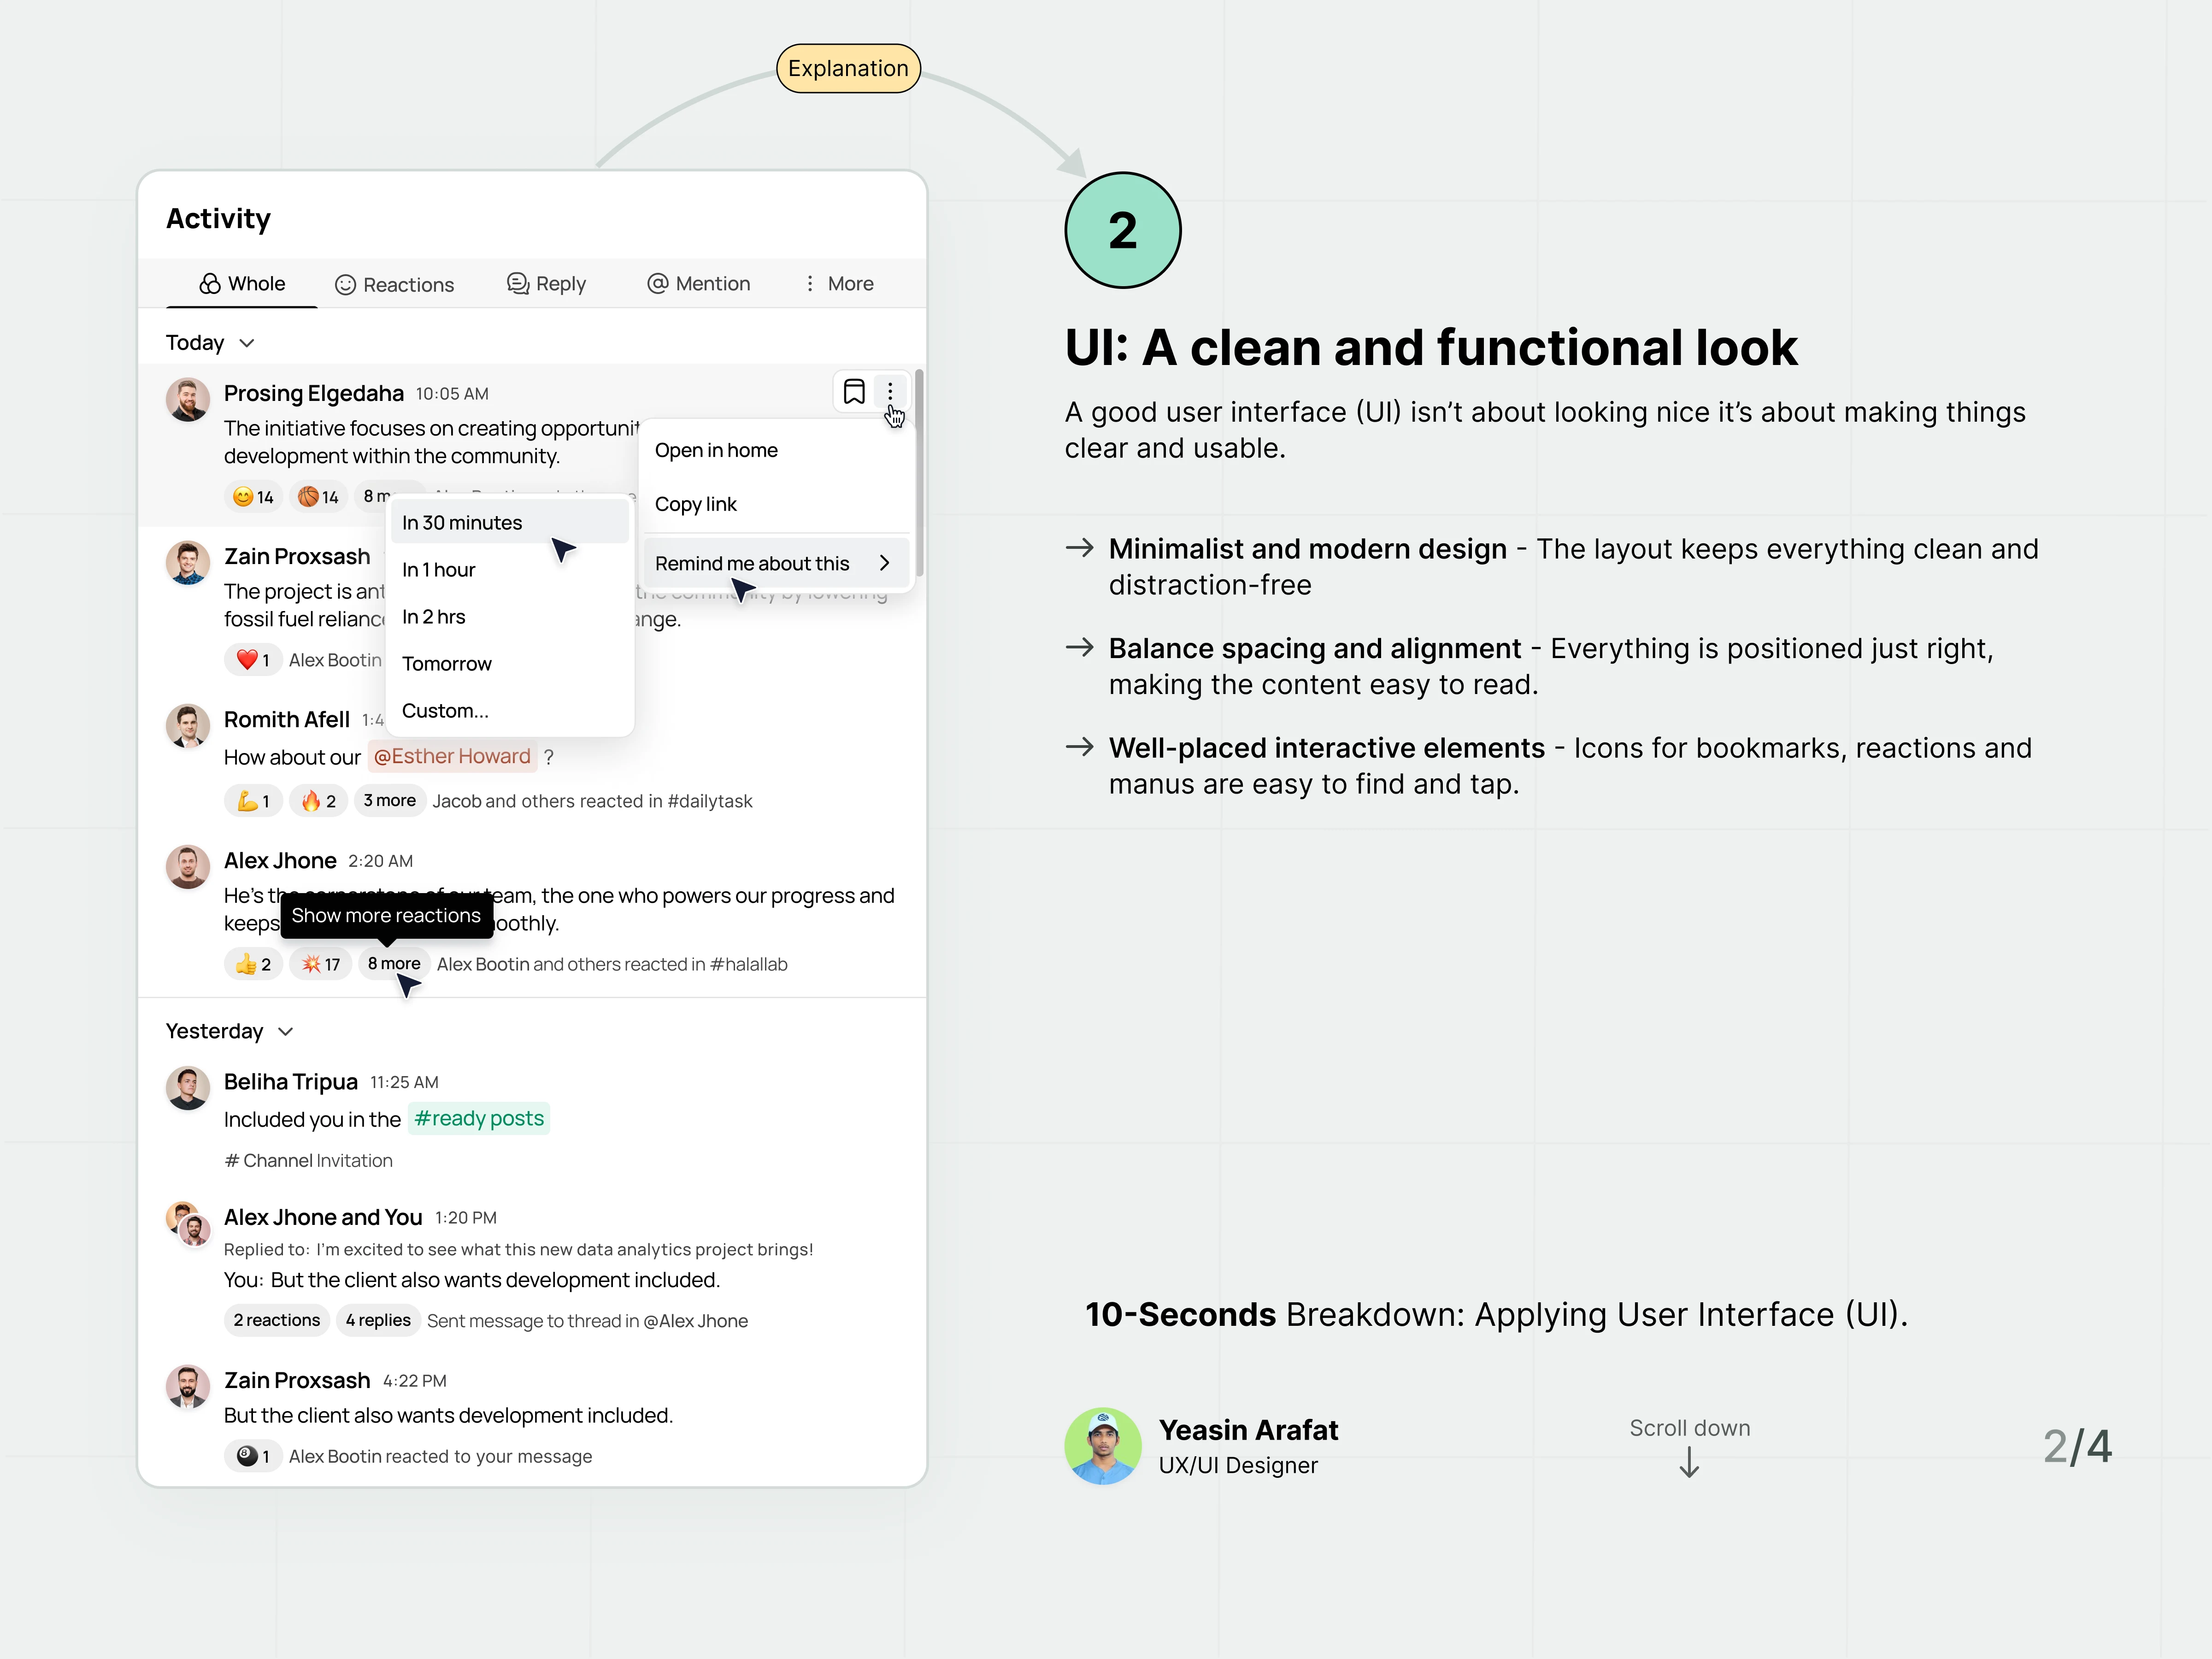Click the 4 replies chip
2212x1659 pixels.
(378, 1320)
